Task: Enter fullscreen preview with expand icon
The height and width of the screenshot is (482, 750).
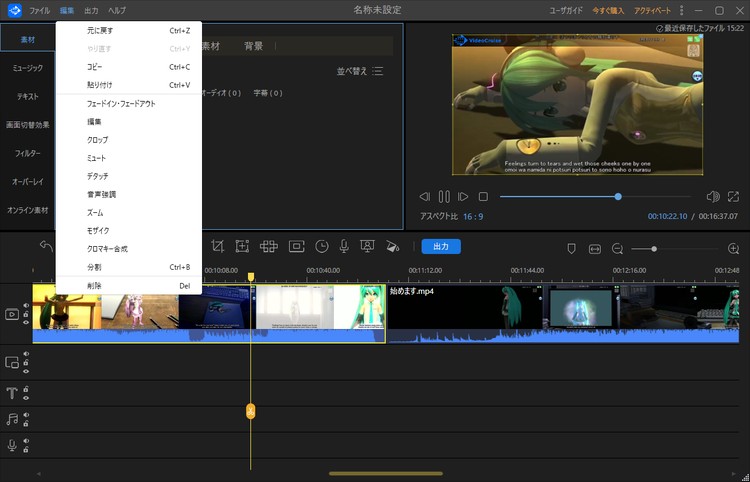Action: [733, 197]
